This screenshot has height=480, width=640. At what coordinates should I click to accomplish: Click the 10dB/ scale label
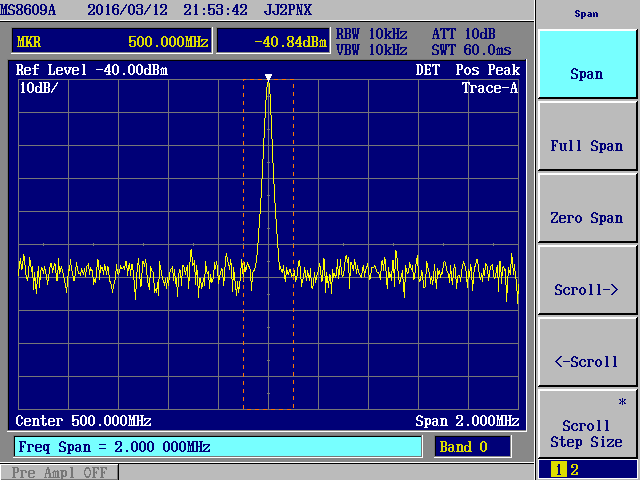pyautogui.click(x=39, y=88)
